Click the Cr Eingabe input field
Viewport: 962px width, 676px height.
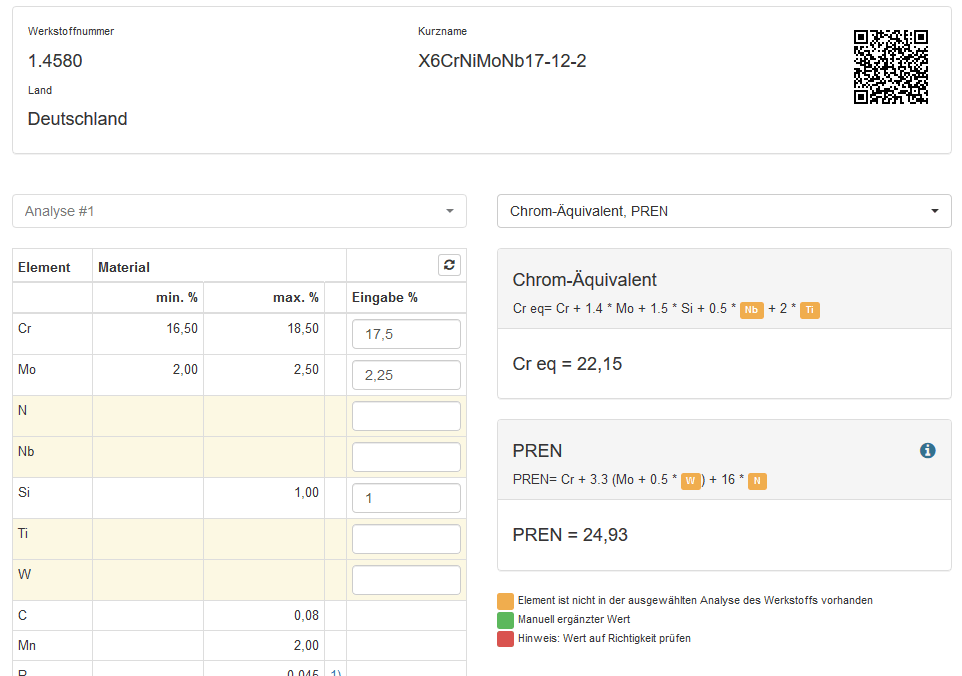click(x=406, y=334)
